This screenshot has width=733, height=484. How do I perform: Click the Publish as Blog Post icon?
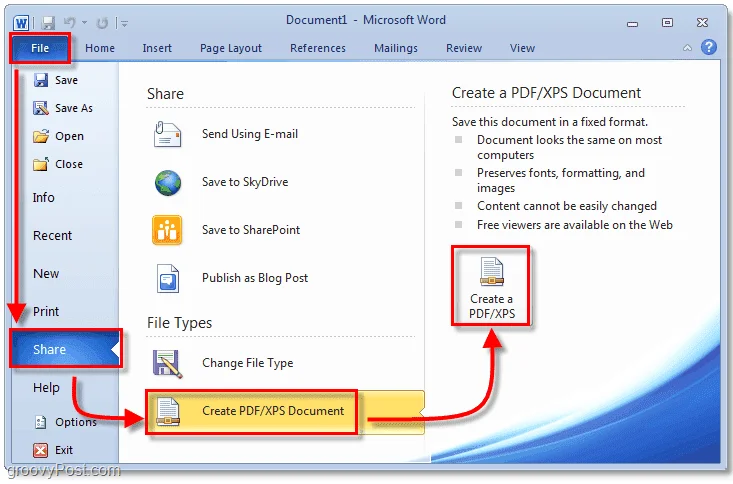pyautogui.click(x=167, y=278)
